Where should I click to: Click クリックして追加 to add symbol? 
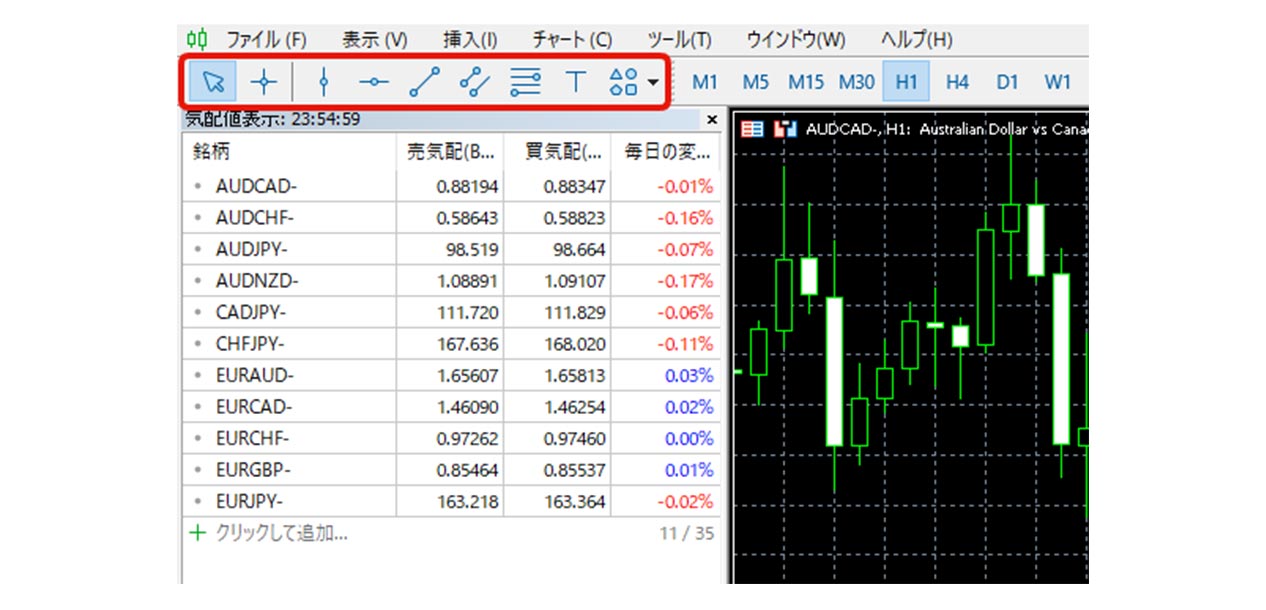pyautogui.click(x=282, y=533)
